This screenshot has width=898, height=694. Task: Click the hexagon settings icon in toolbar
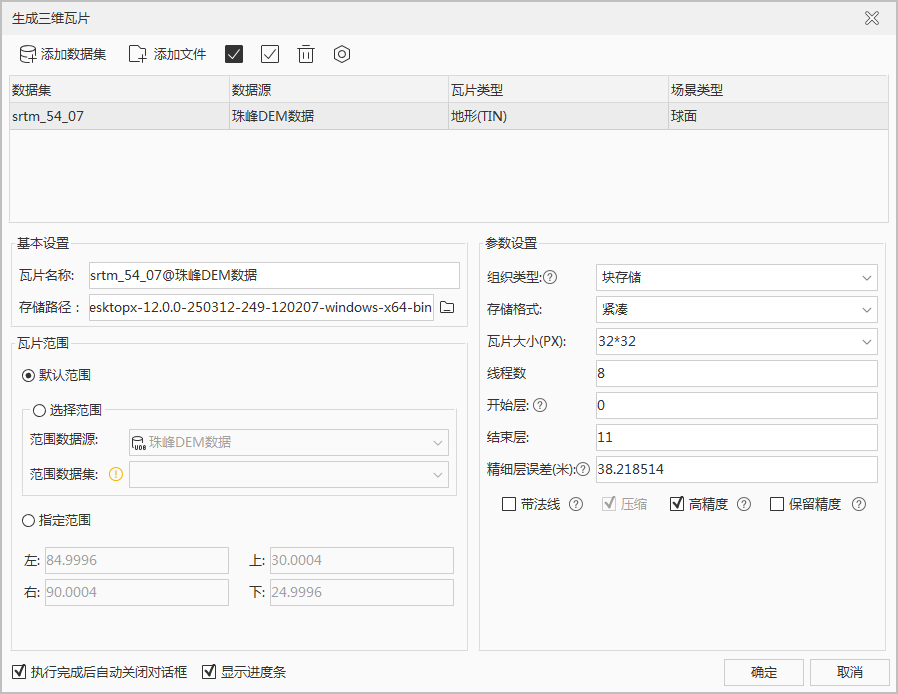coord(342,54)
